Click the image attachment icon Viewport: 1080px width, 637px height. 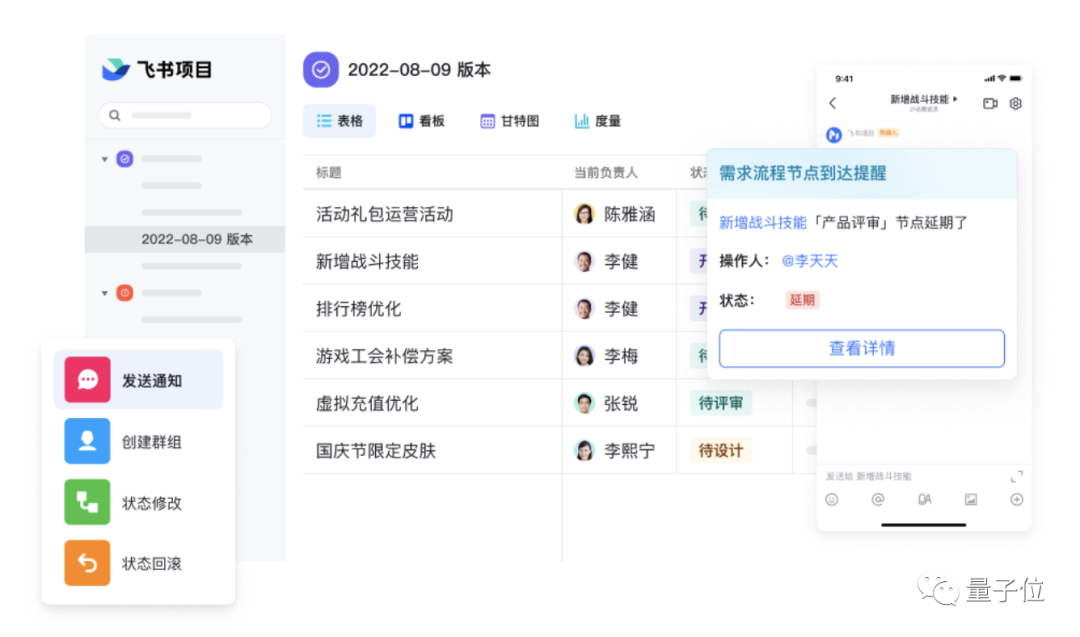pos(971,500)
